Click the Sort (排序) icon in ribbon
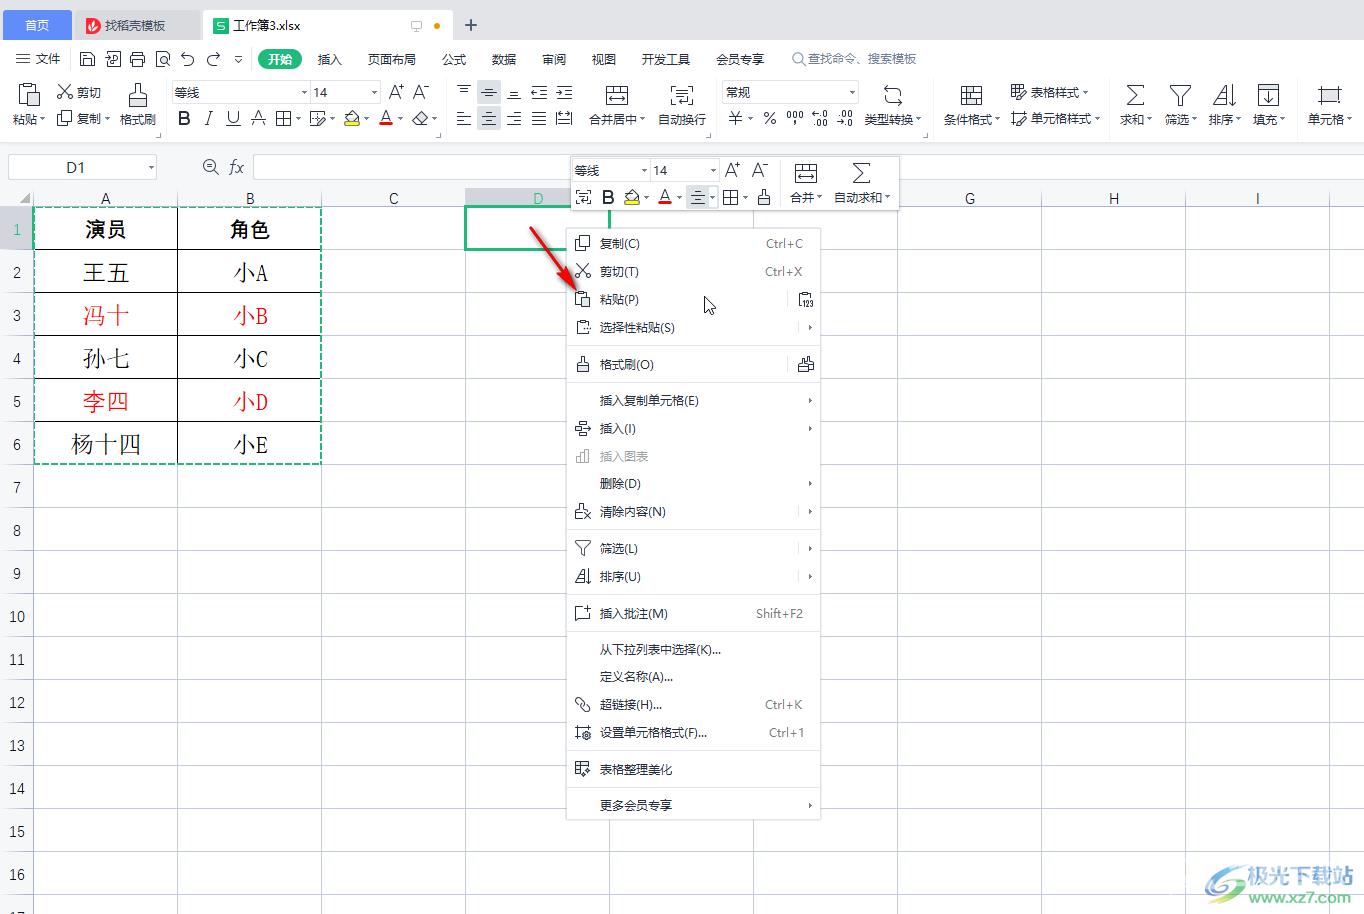The width and height of the screenshot is (1364, 914). pyautogui.click(x=1224, y=95)
